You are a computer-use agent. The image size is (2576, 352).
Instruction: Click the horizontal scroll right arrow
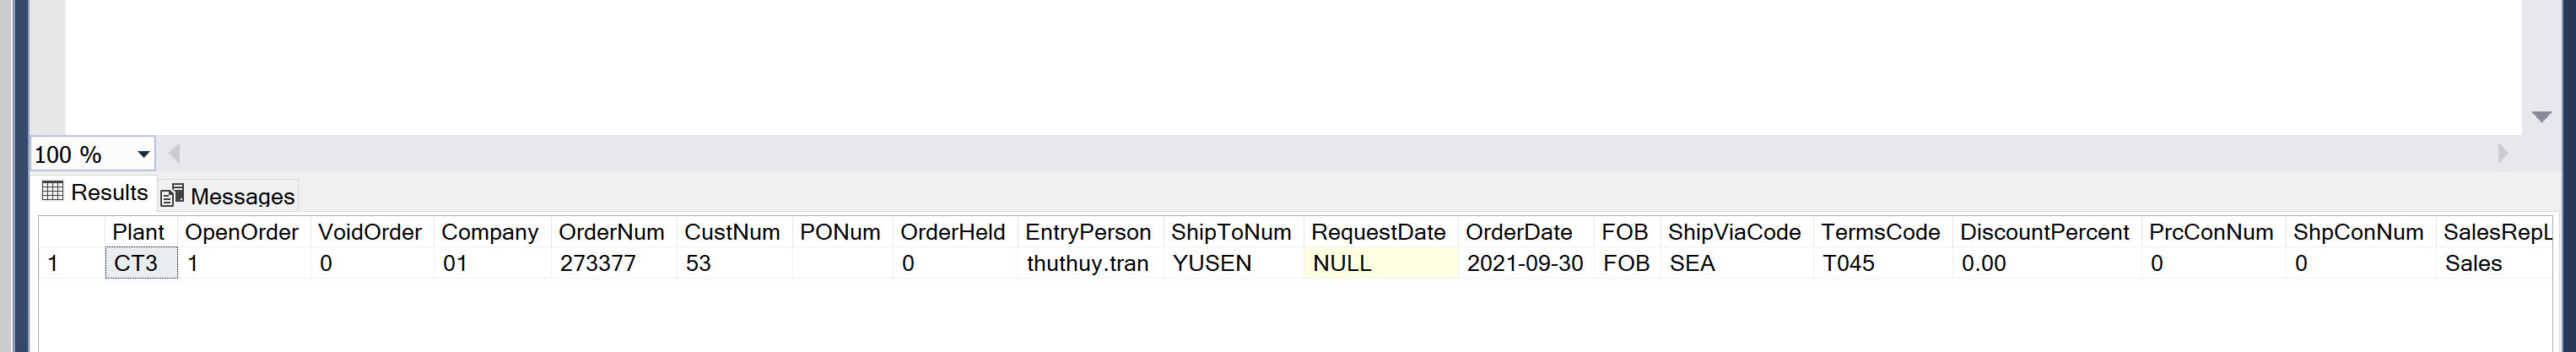2503,153
